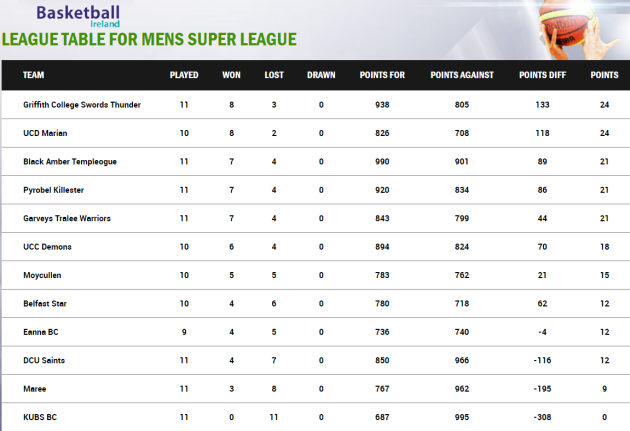This screenshot has width=630, height=431.
Task: Click the UCC Demons team name
Action: point(47,247)
